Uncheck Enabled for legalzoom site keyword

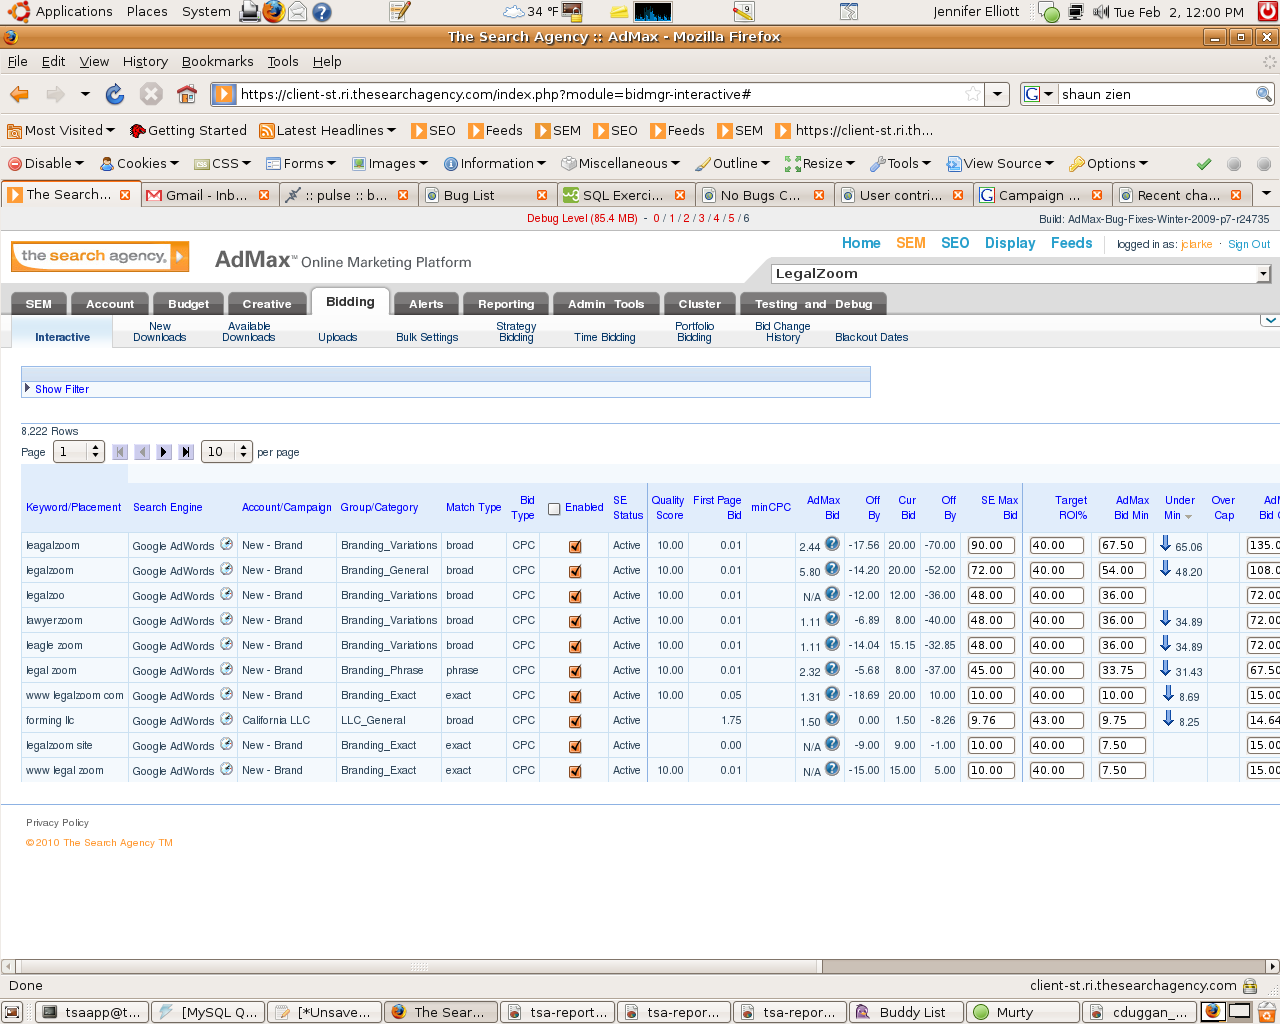pyautogui.click(x=575, y=747)
